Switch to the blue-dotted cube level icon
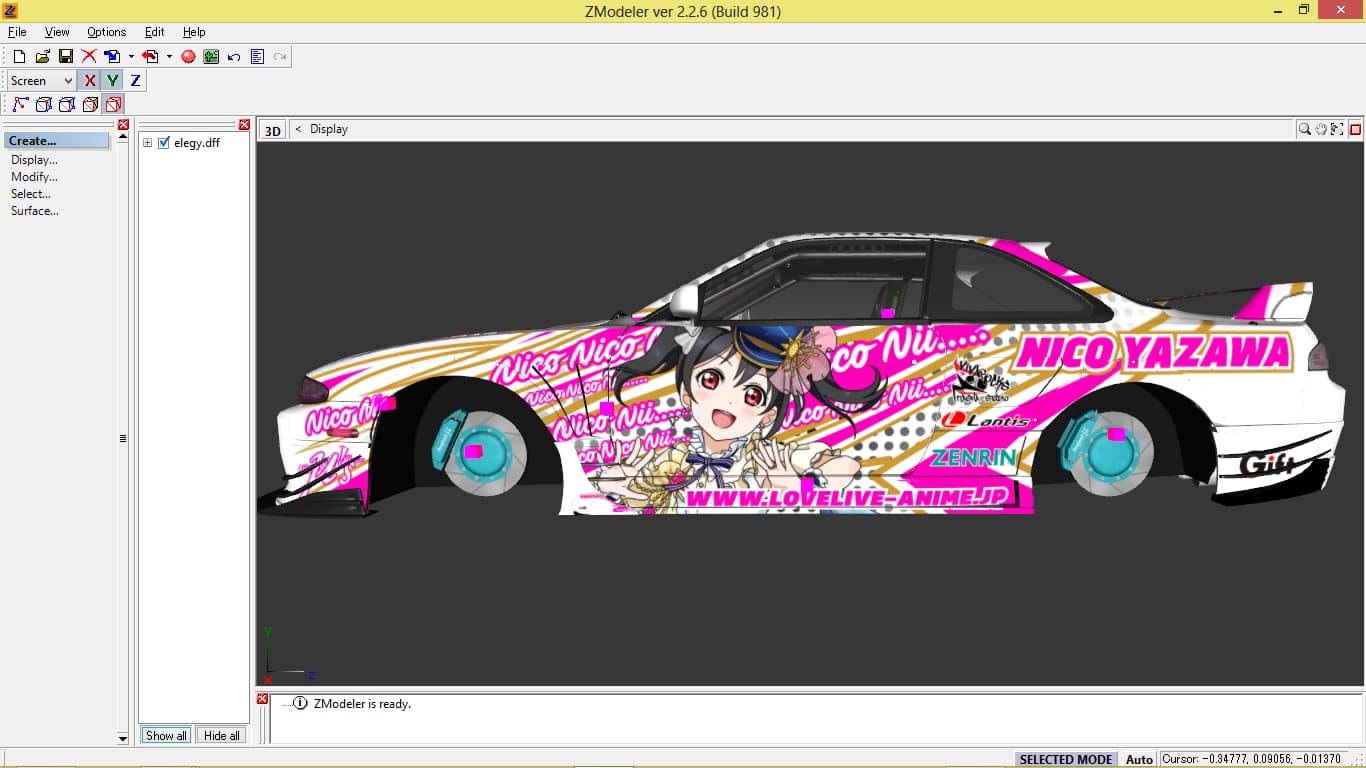 point(43,104)
